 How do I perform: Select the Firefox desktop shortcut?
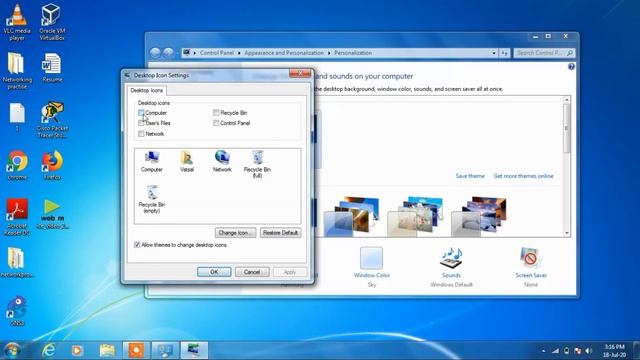52,165
